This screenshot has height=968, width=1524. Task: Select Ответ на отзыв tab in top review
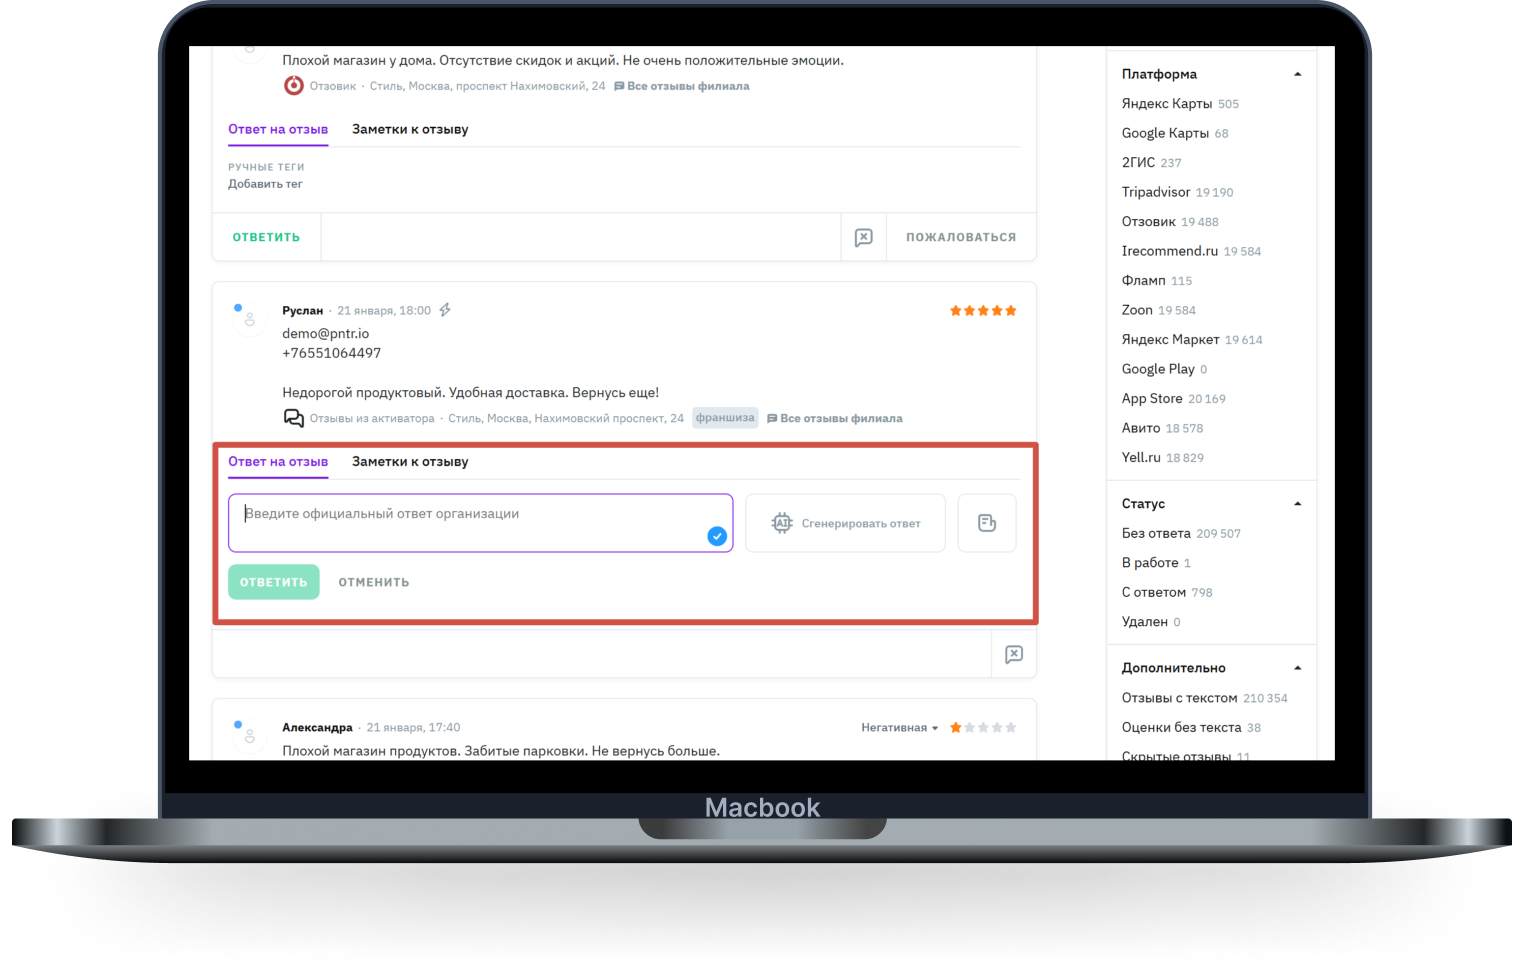tap(278, 129)
